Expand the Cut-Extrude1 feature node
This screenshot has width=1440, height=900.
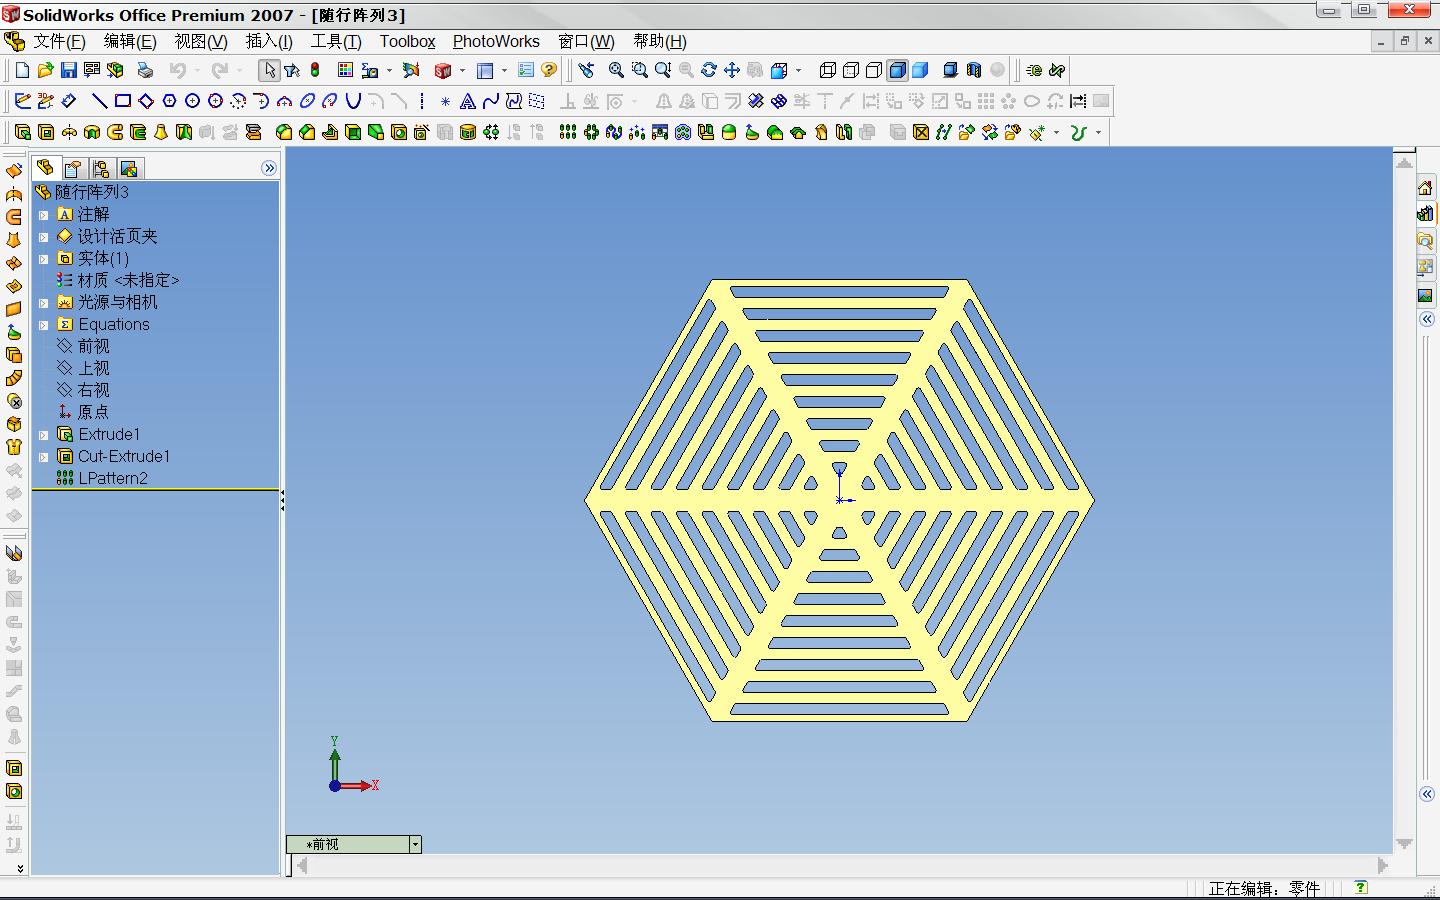(43, 457)
